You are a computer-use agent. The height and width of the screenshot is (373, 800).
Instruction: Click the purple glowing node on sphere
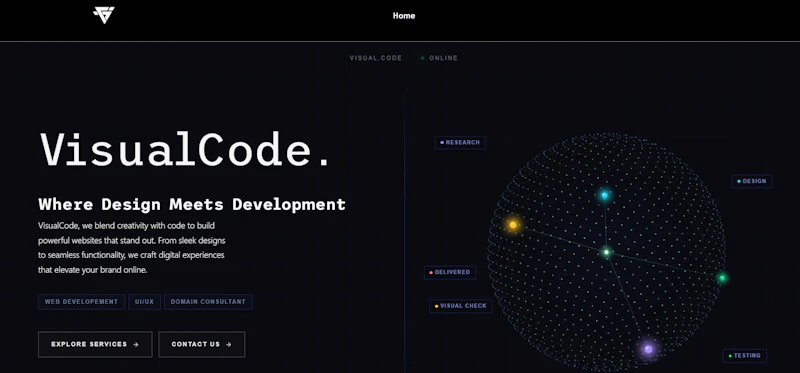[x=648, y=349]
